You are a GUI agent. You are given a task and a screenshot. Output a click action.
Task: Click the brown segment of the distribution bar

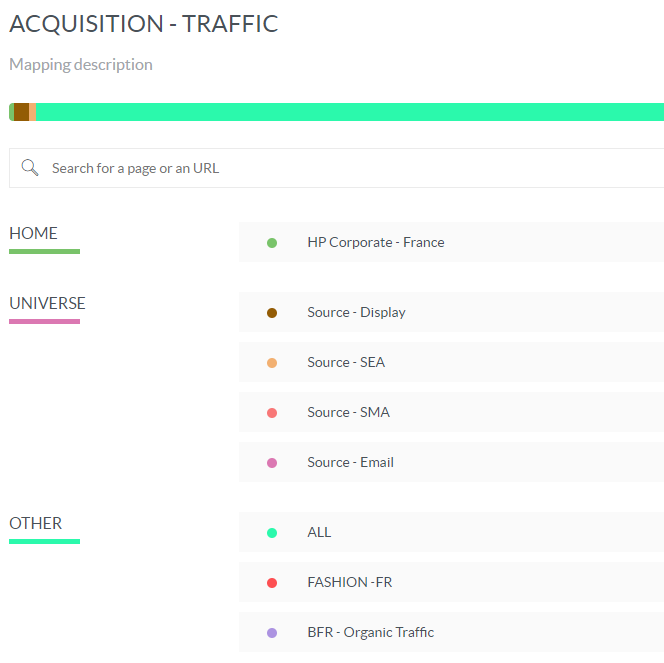pos(21,112)
